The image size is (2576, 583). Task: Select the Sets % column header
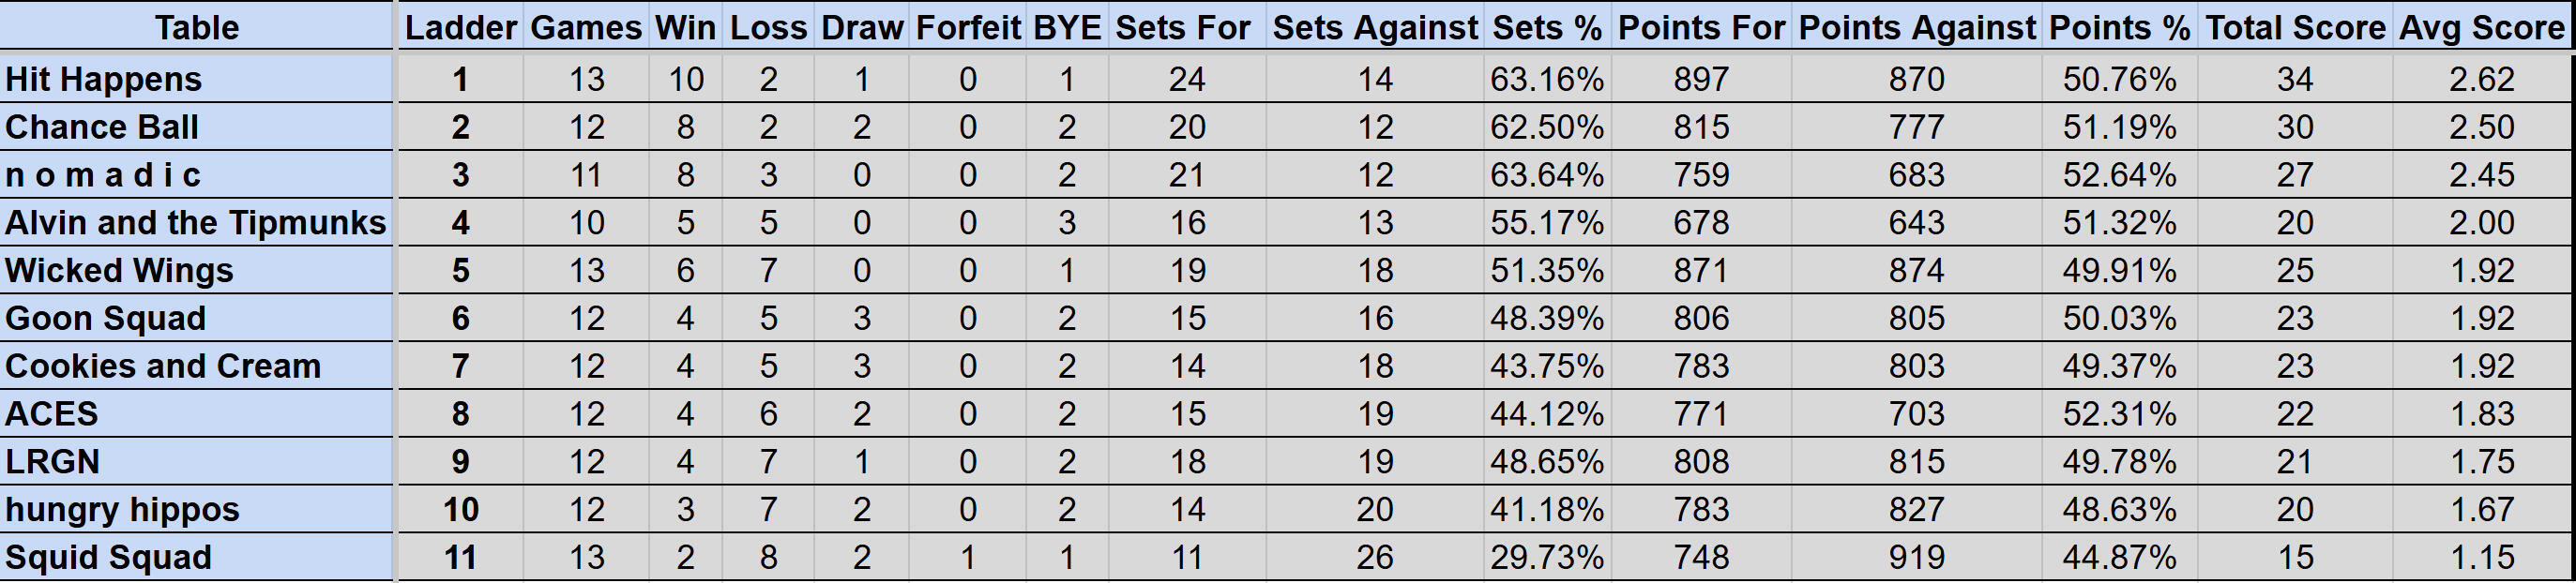point(1546,27)
